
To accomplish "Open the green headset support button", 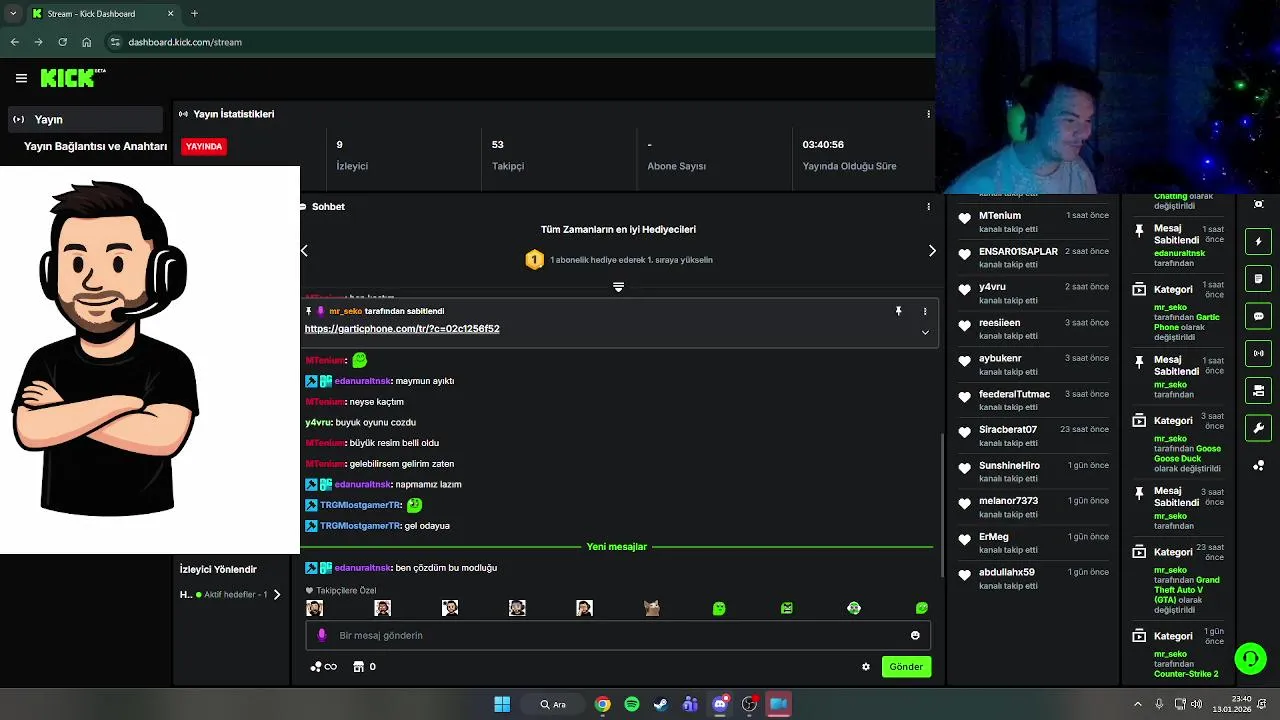I will (1250, 658).
